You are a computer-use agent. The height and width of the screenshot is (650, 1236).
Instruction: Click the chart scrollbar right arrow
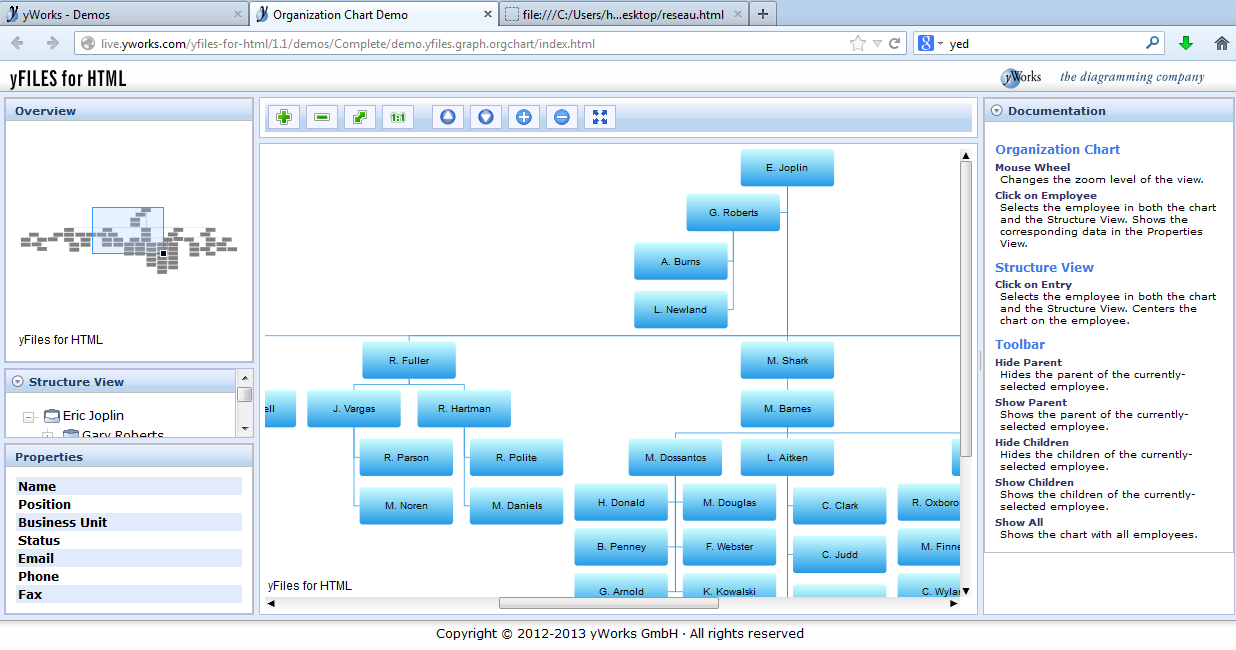[953, 603]
